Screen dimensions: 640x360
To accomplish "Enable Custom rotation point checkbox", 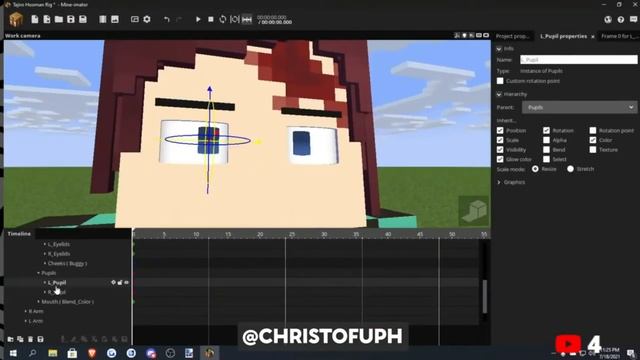I will pos(500,81).
